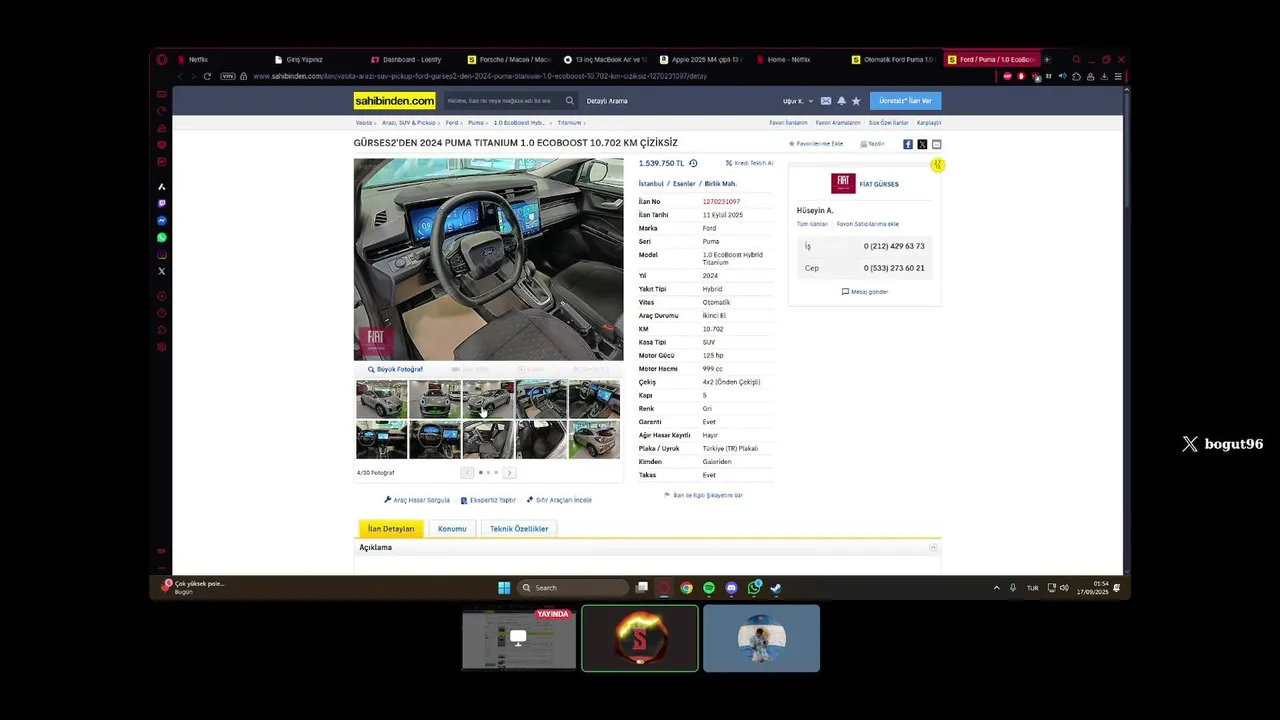This screenshot has height=720, width=1280.
Task: Click Favorilerime Ekle link
Action: (816, 144)
